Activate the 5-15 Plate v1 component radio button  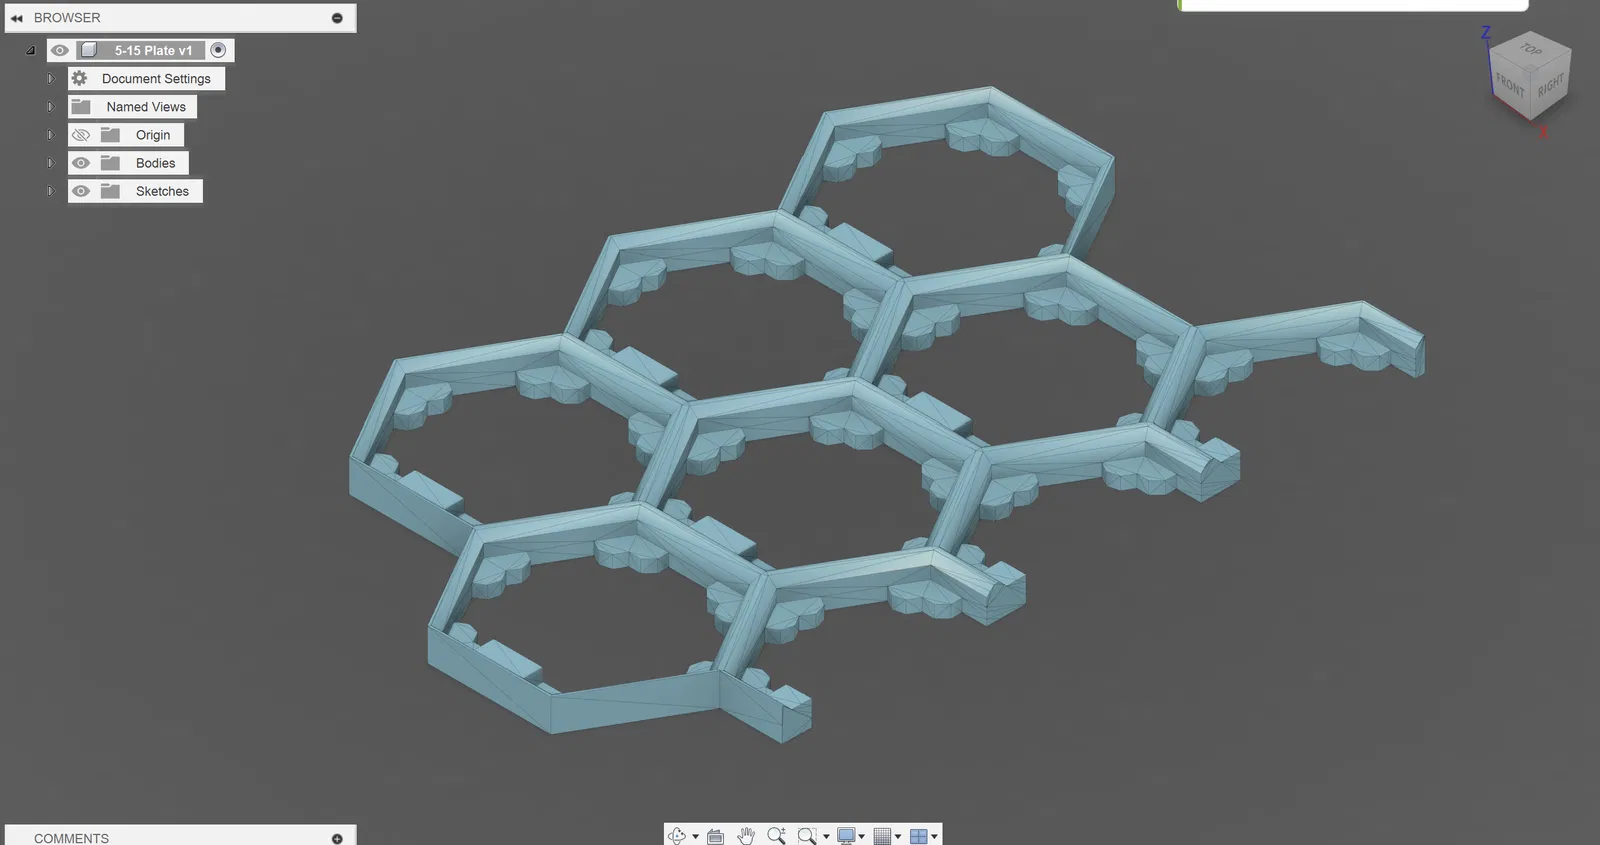click(218, 50)
